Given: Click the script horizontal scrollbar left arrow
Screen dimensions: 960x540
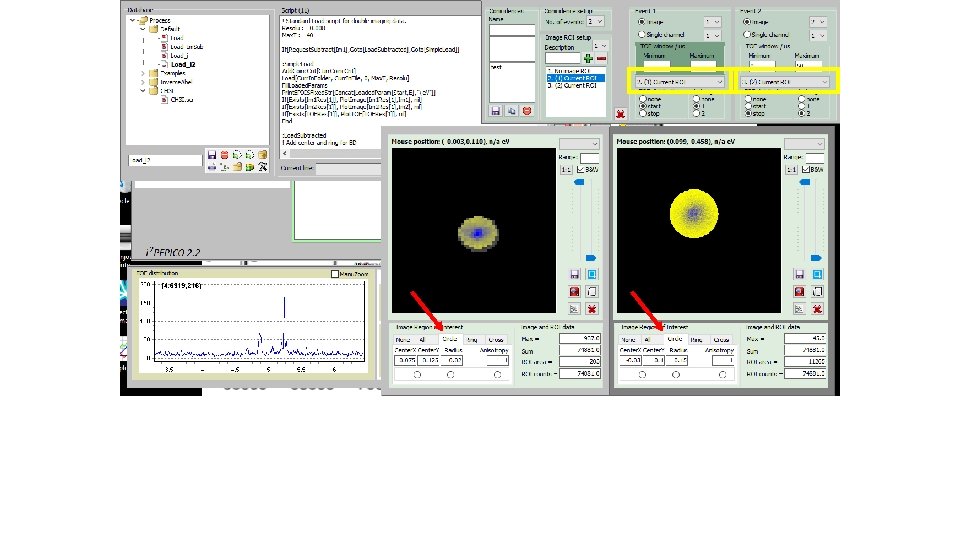Looking at the screenshot, I should pyautogui.click(x=284, y=153).
